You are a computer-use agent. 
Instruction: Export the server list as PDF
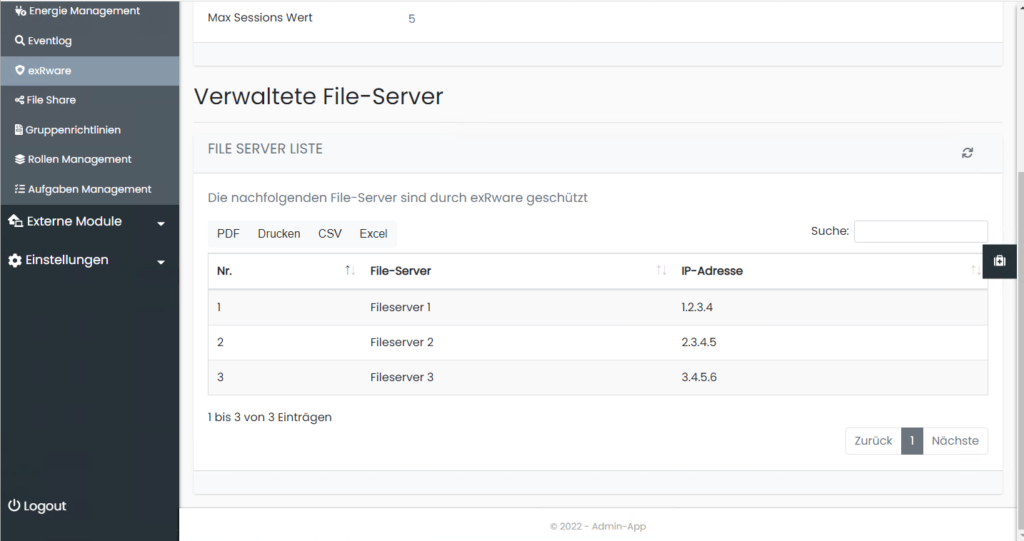point(228,234)
